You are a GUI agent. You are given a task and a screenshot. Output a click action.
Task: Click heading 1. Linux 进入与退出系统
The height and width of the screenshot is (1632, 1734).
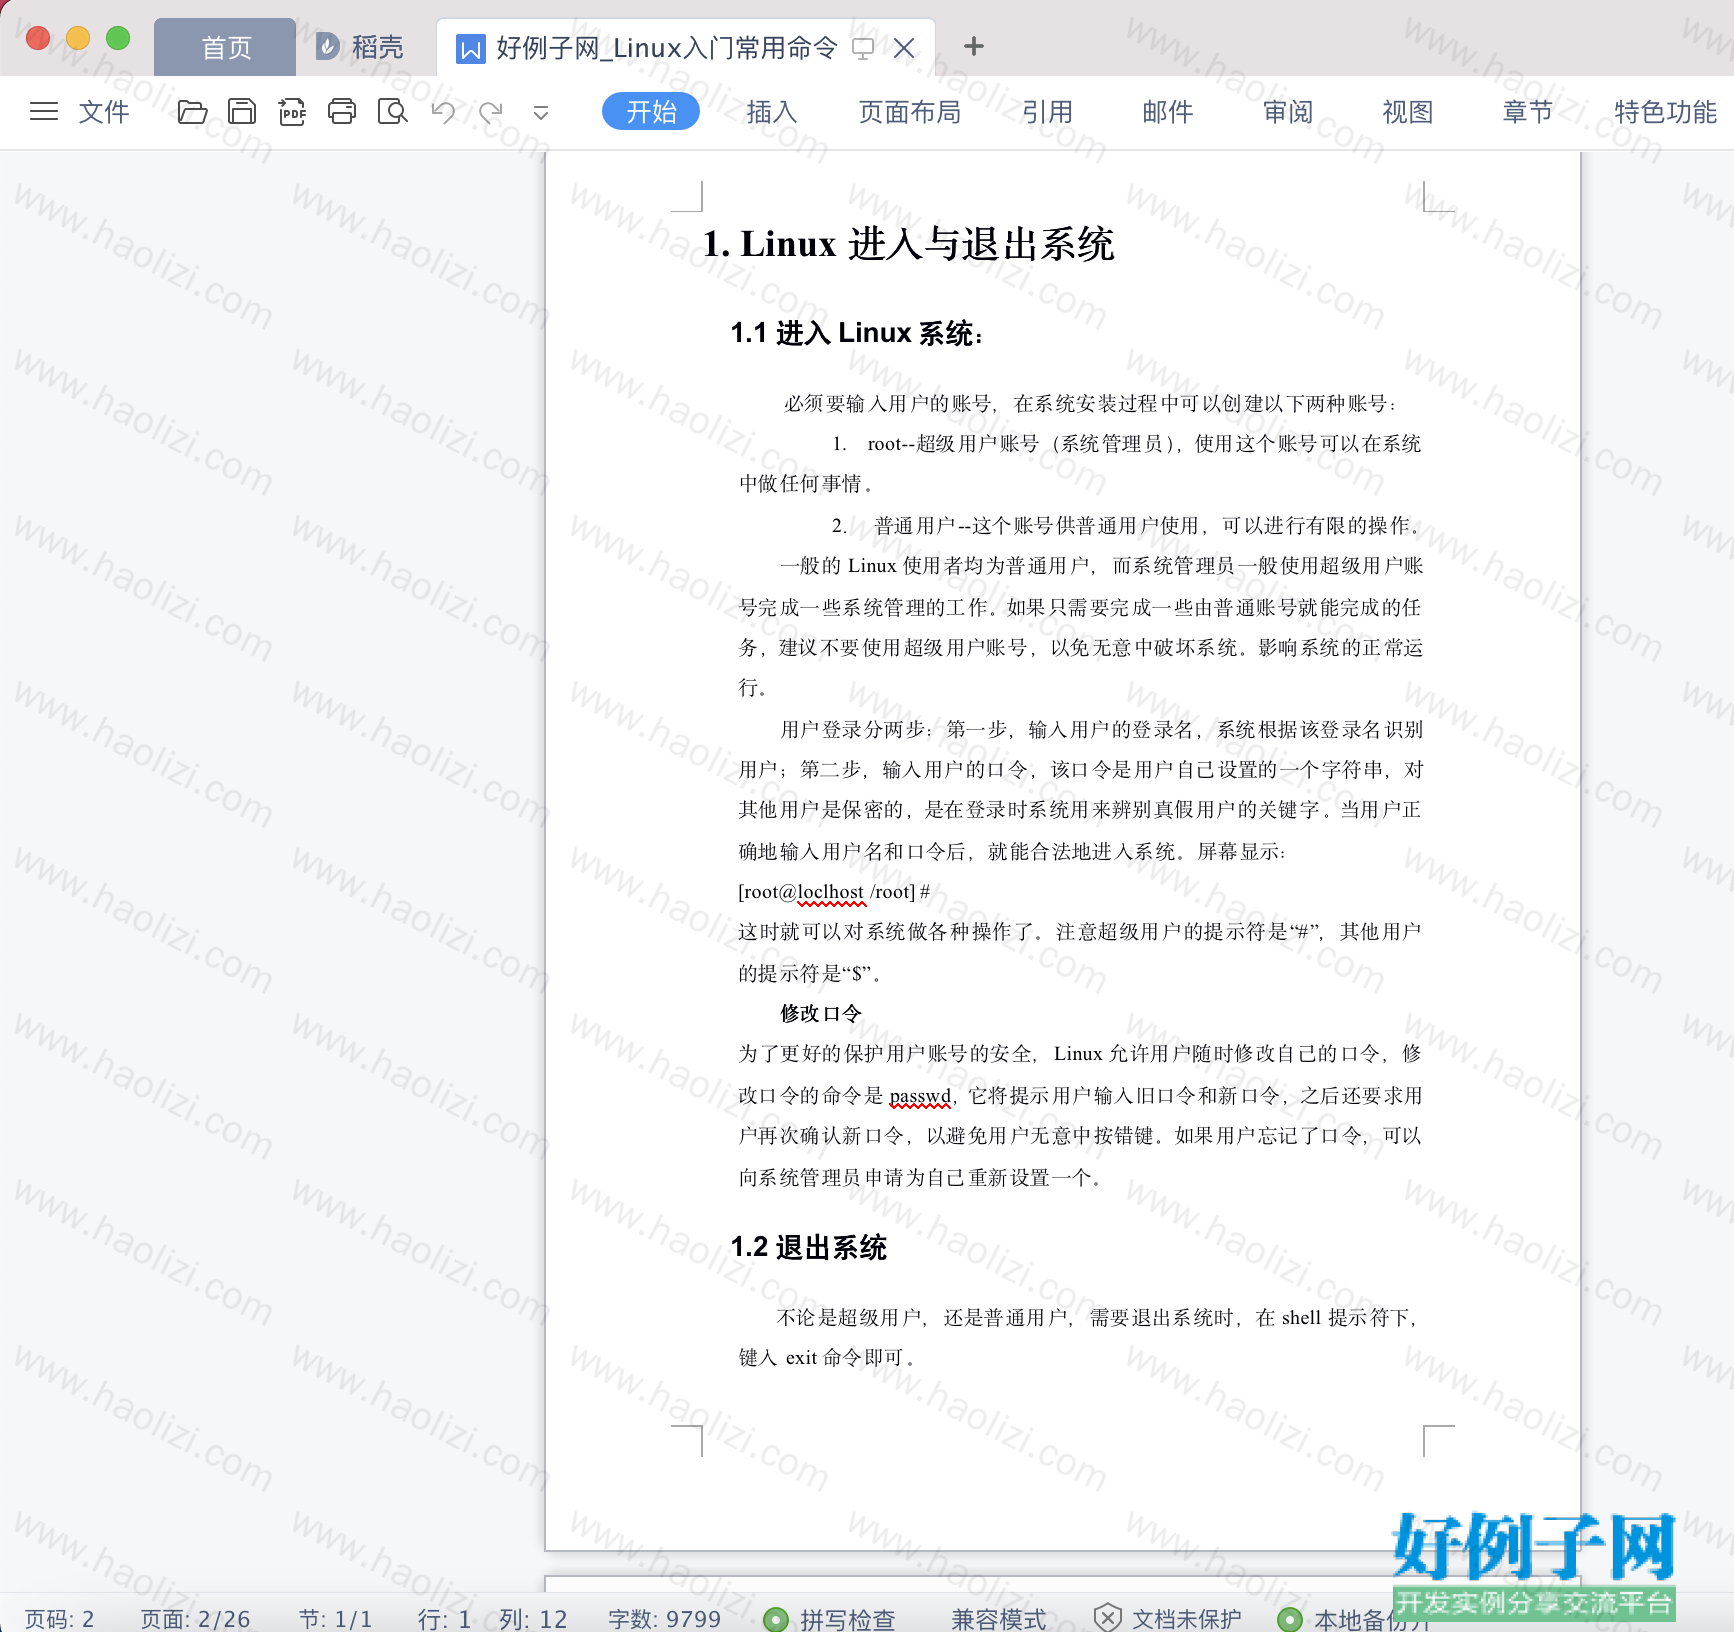coord(908,243)
